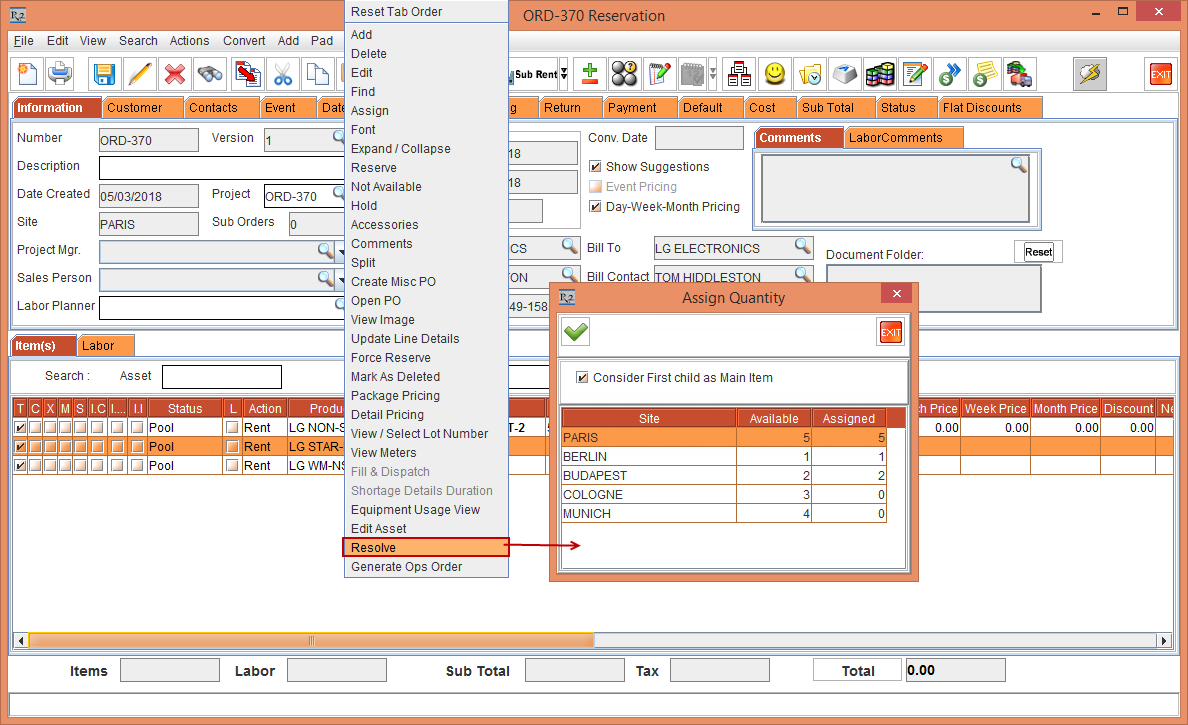Click EXIT button in Assign Quantity dialog
The image size is (1188, 725).
[x=889, y=332]
